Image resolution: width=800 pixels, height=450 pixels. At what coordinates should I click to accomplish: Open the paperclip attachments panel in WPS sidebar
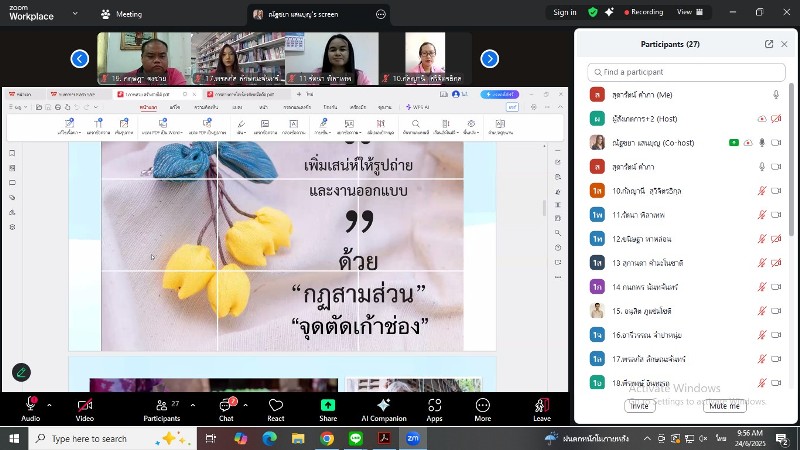(x=12, y=197)
